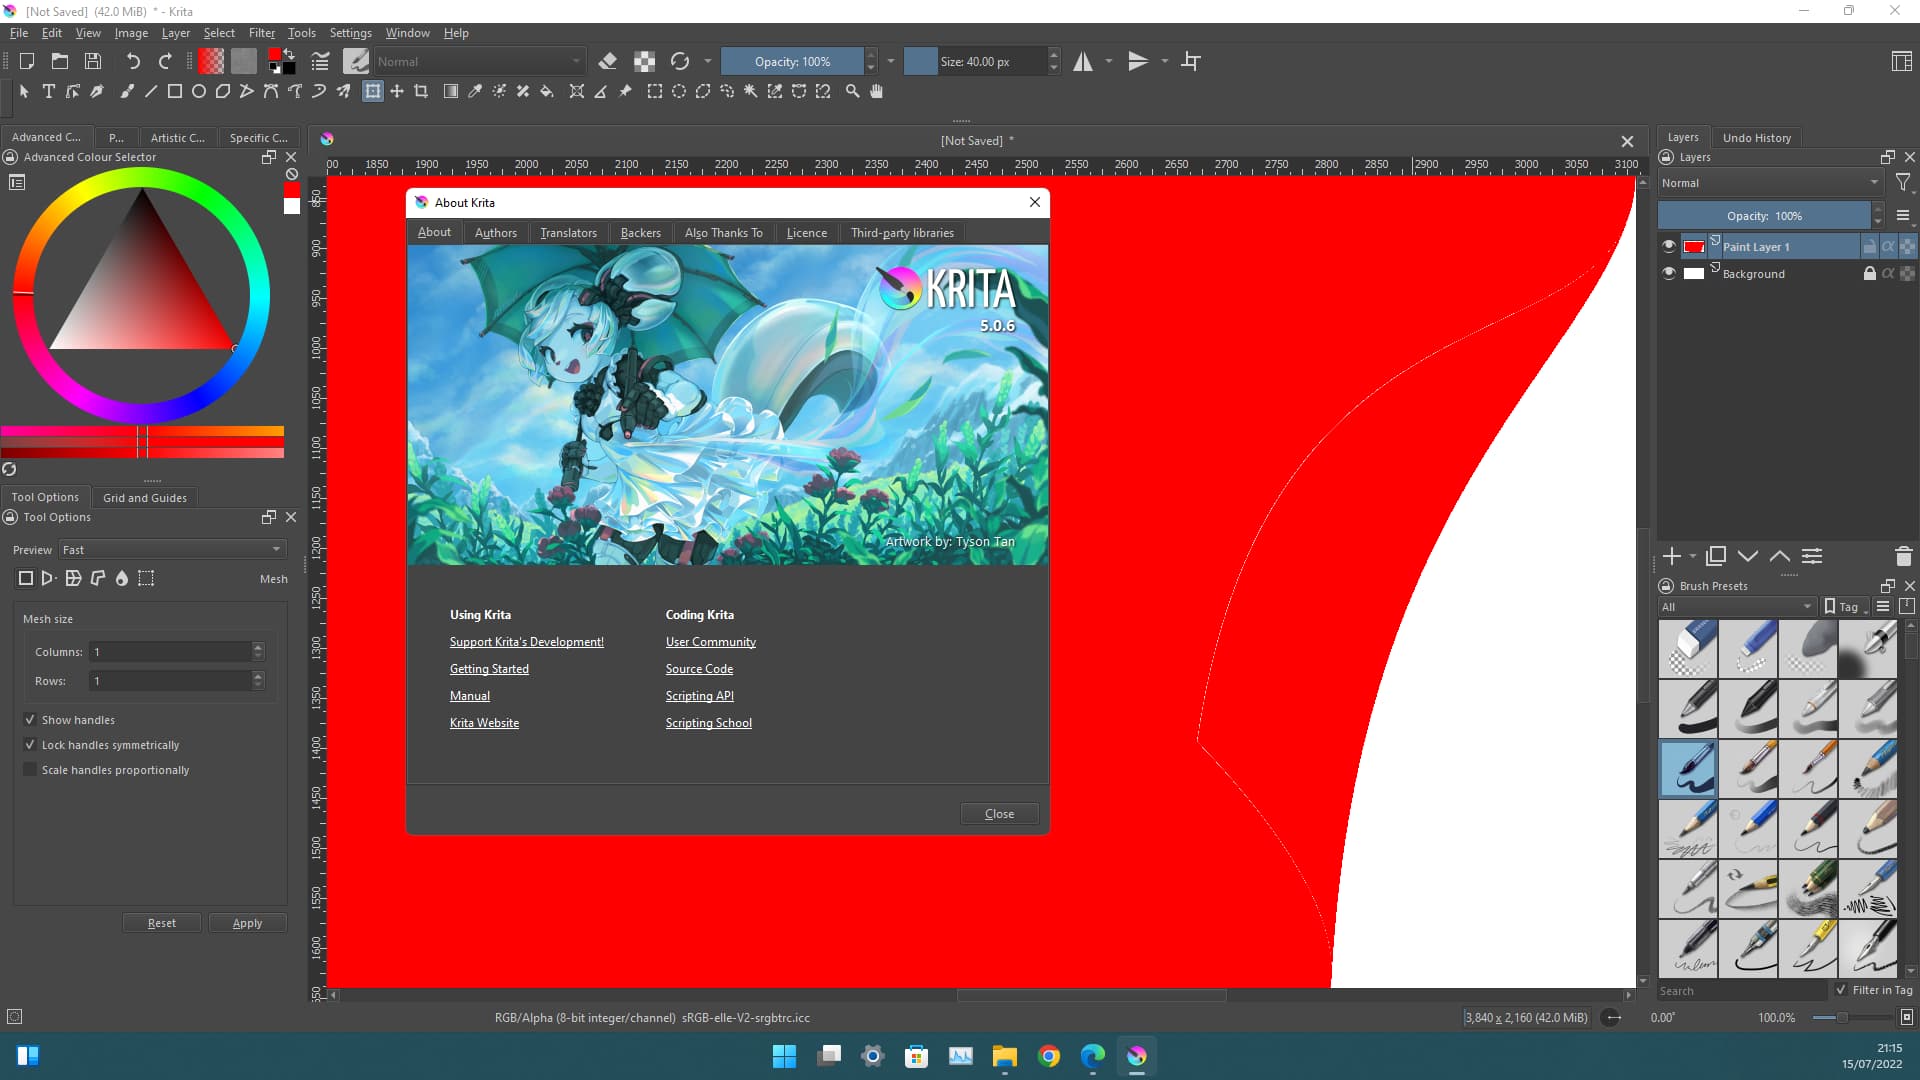This screenshot has height=1080, width=1920.
Task: Click the layer Opacity slider
Action: (1764, 216)
